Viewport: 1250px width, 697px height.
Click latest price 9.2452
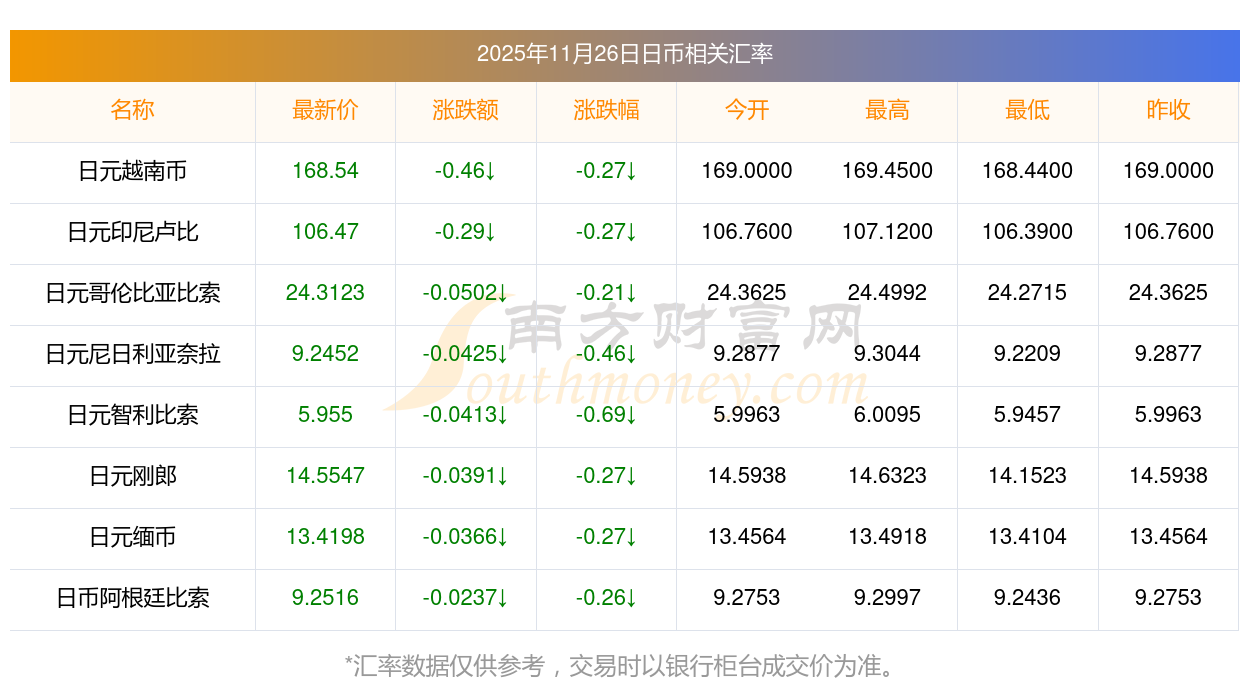point(325,354)
